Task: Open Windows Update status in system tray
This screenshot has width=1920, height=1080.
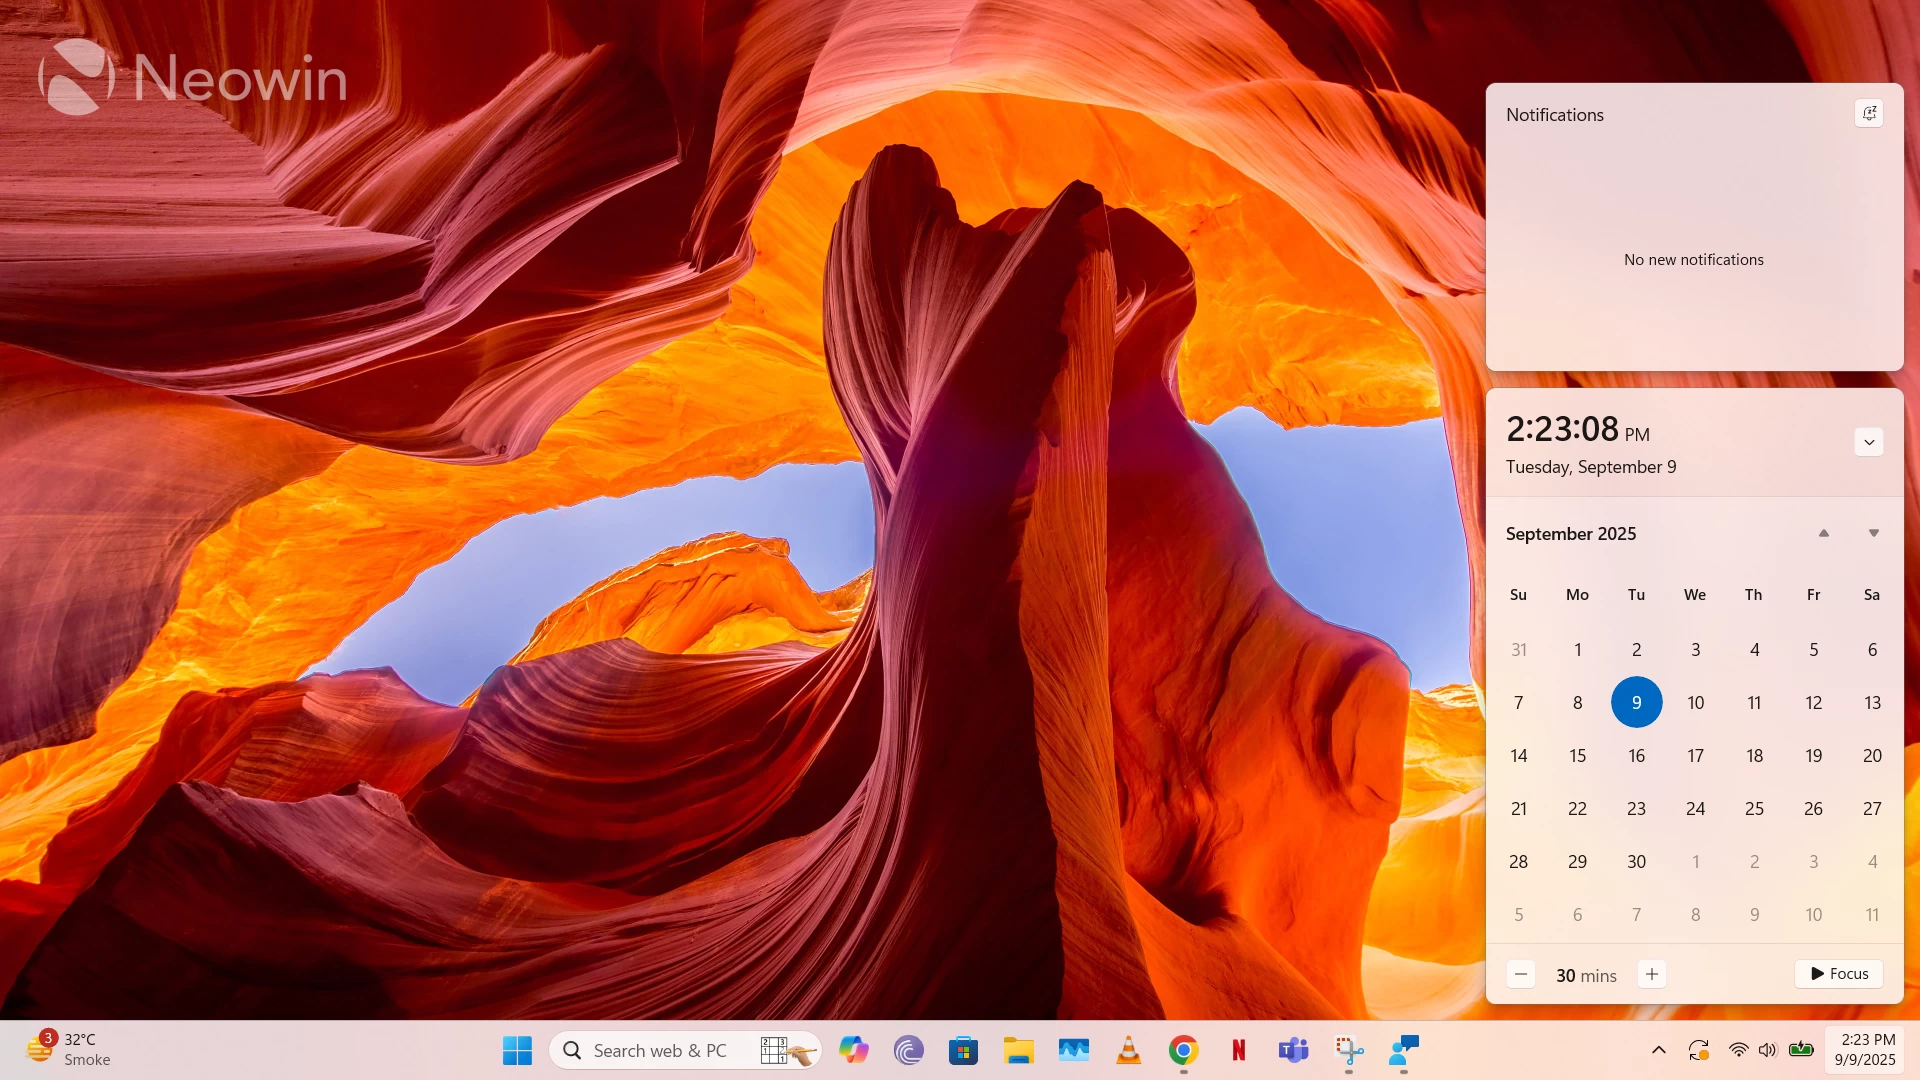Action: [1698, 1050]
